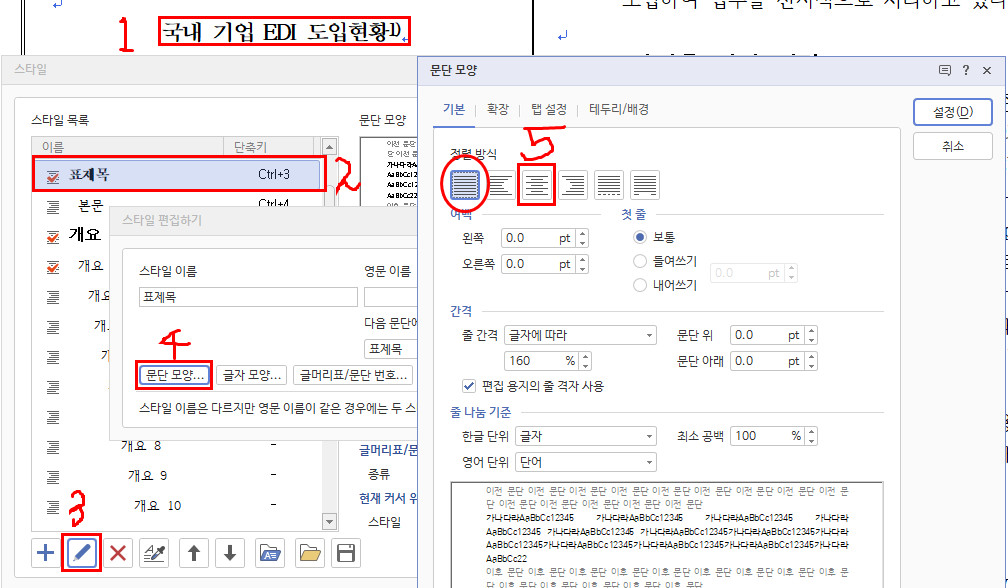Select the 개요 8 style row
Image resolution: width=1008 pixels, height=588 pixels.
(x=176, y=446)
